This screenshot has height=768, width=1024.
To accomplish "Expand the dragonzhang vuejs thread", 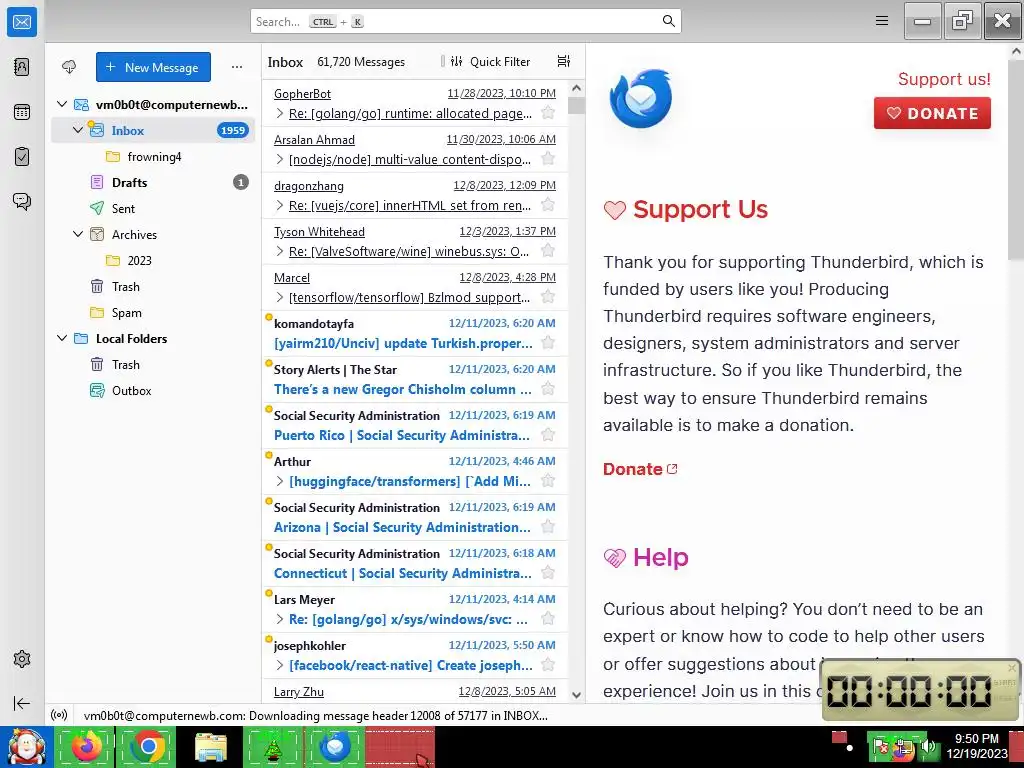I will 280,205.
